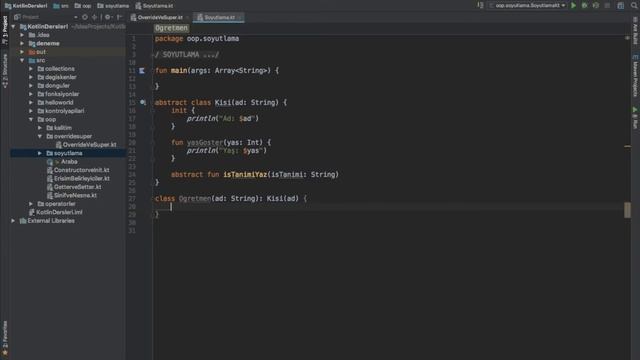Expand the deneme module arrow
This screenshot has width=640, height=360.
click(x=22, y=43)
